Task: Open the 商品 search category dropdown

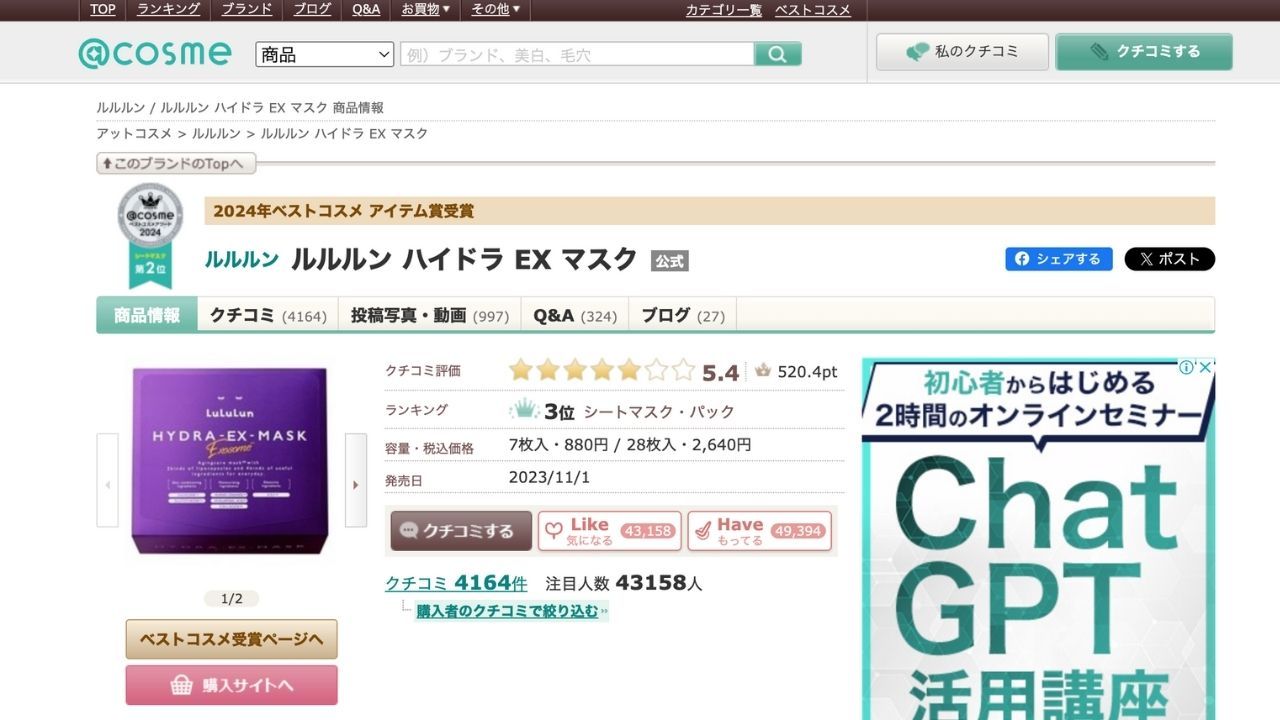Action: 325,54
